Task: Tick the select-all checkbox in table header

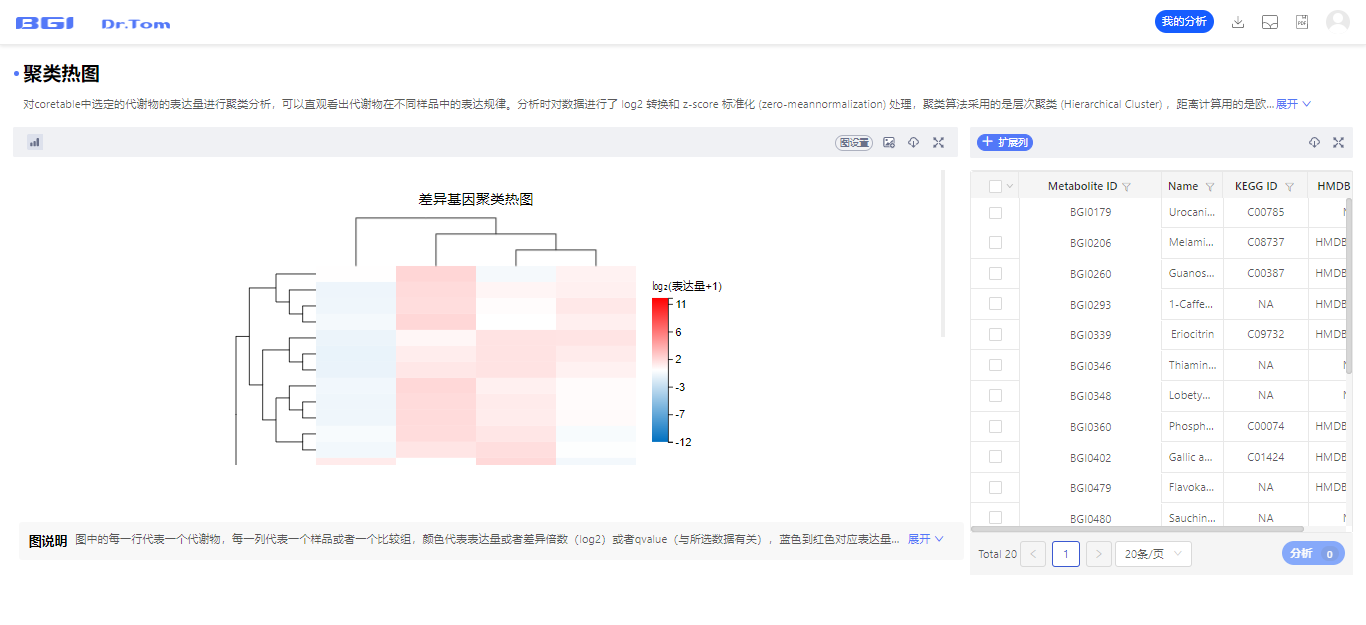Action: 995,186
